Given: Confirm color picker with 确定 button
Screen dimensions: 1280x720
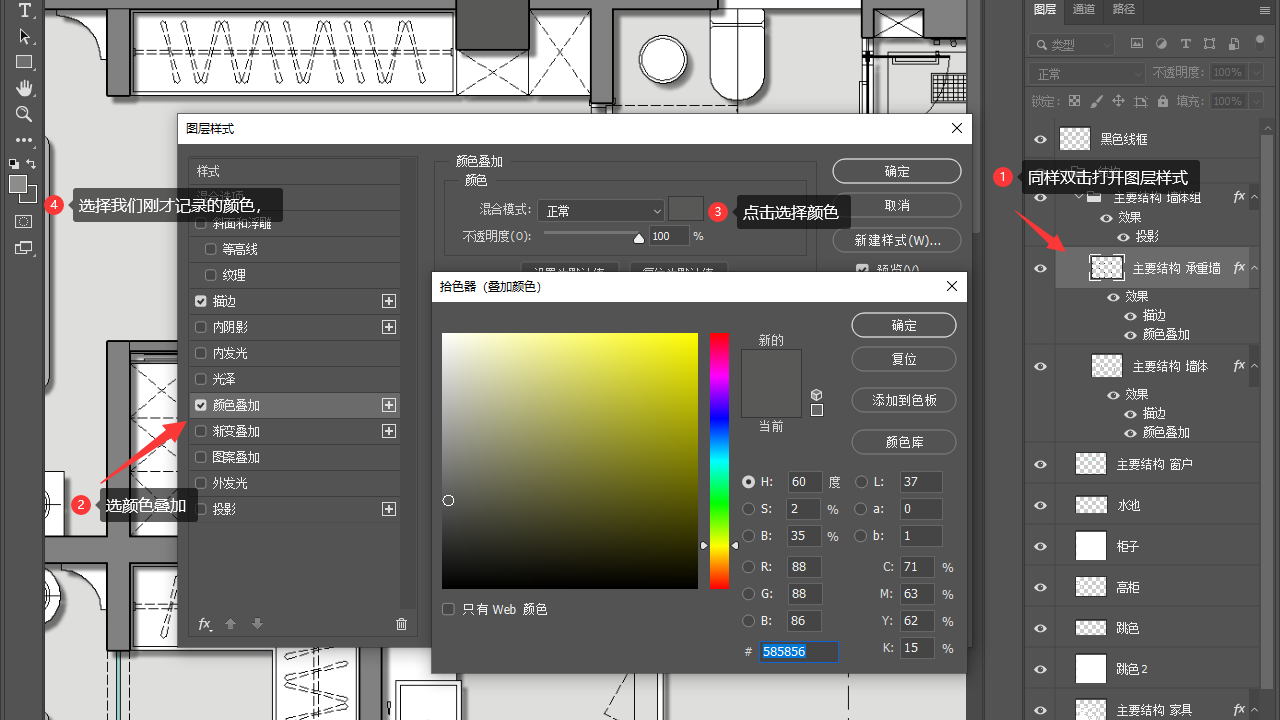Looking at the screenshot, I should (904, 326).
